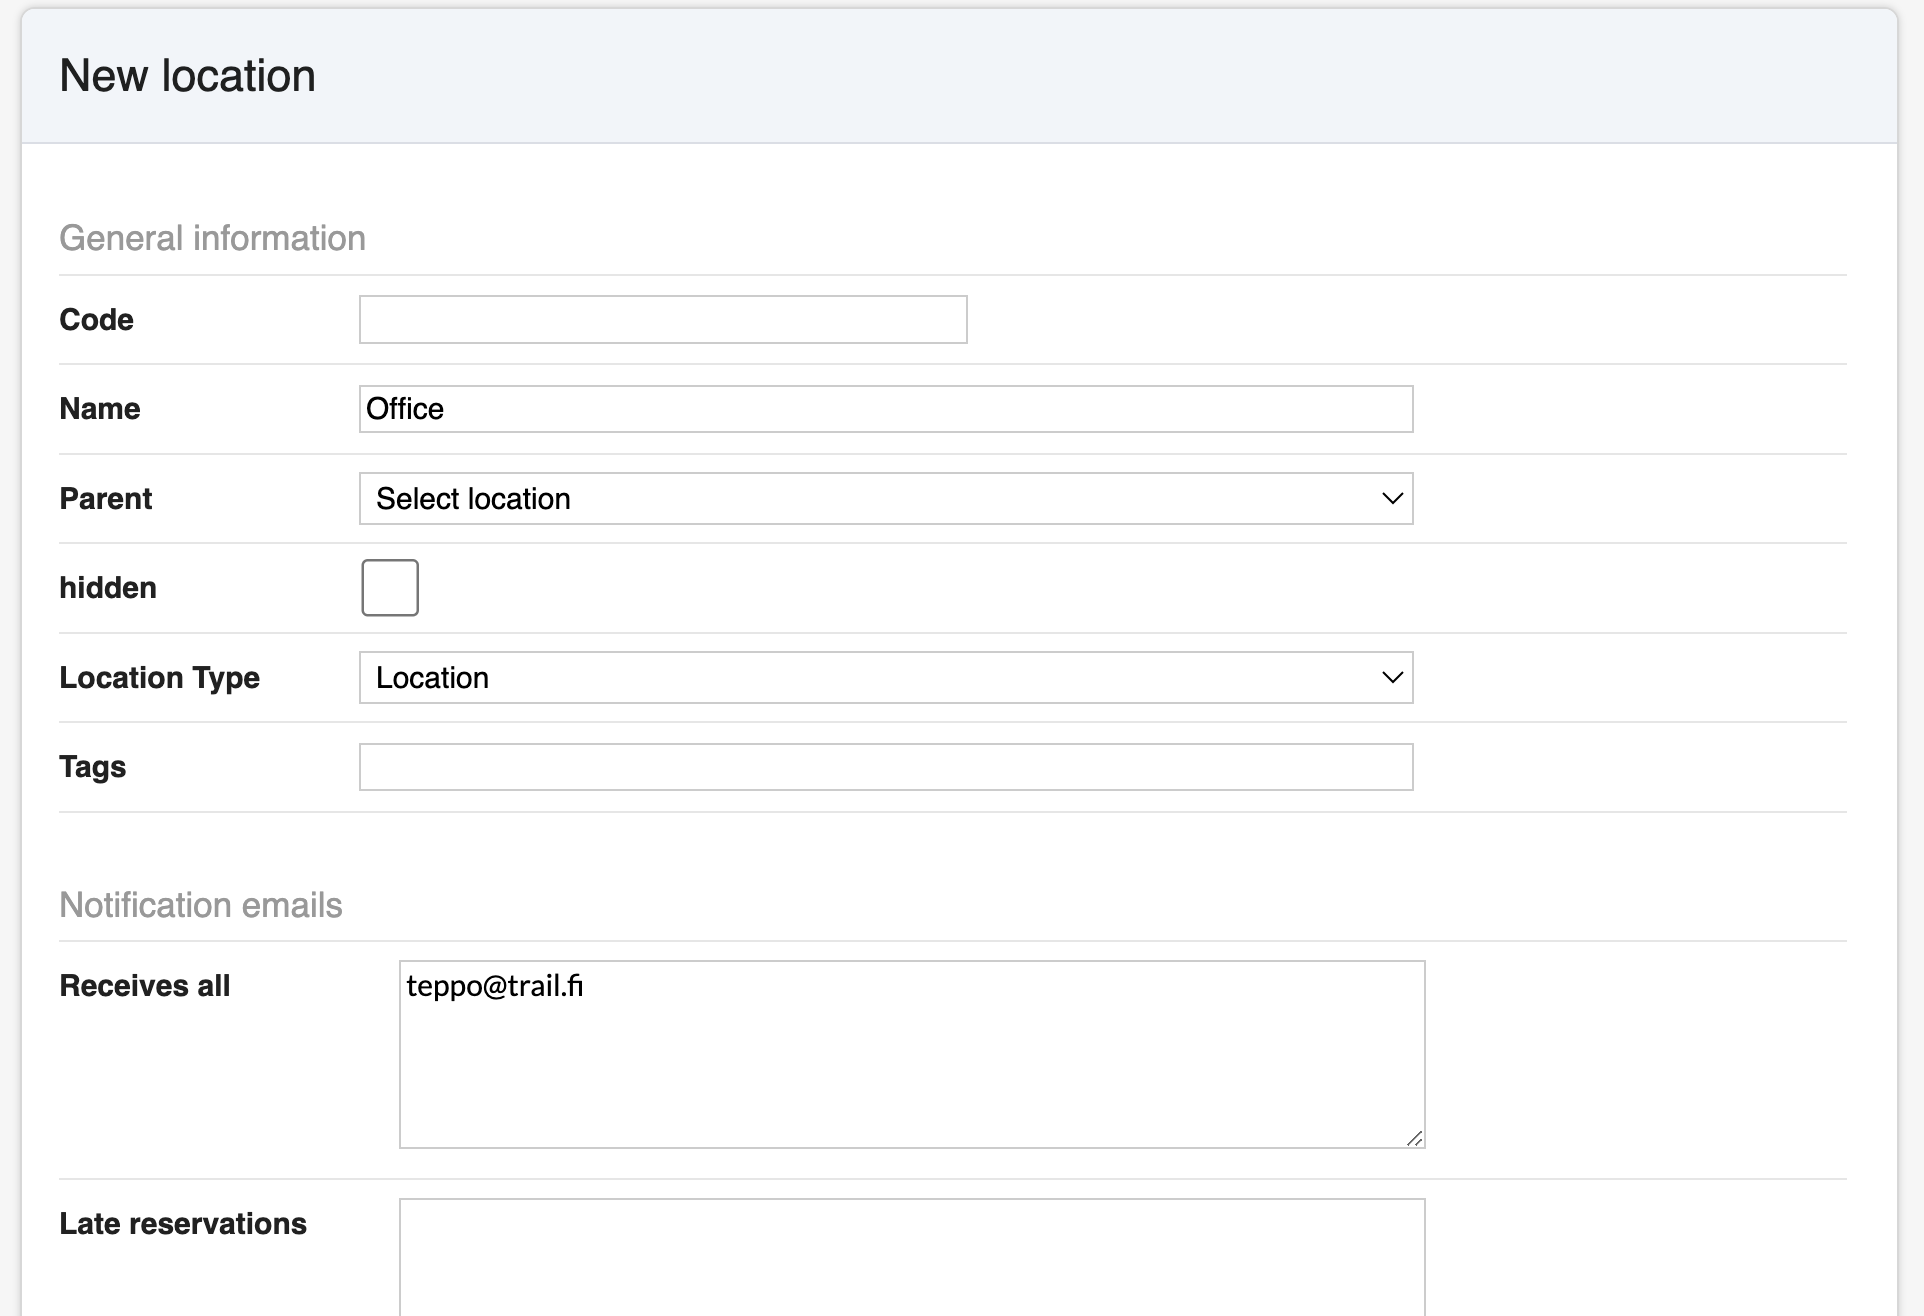
Task: Click the 'Location Type' label
Action: (x=159, y=678)
